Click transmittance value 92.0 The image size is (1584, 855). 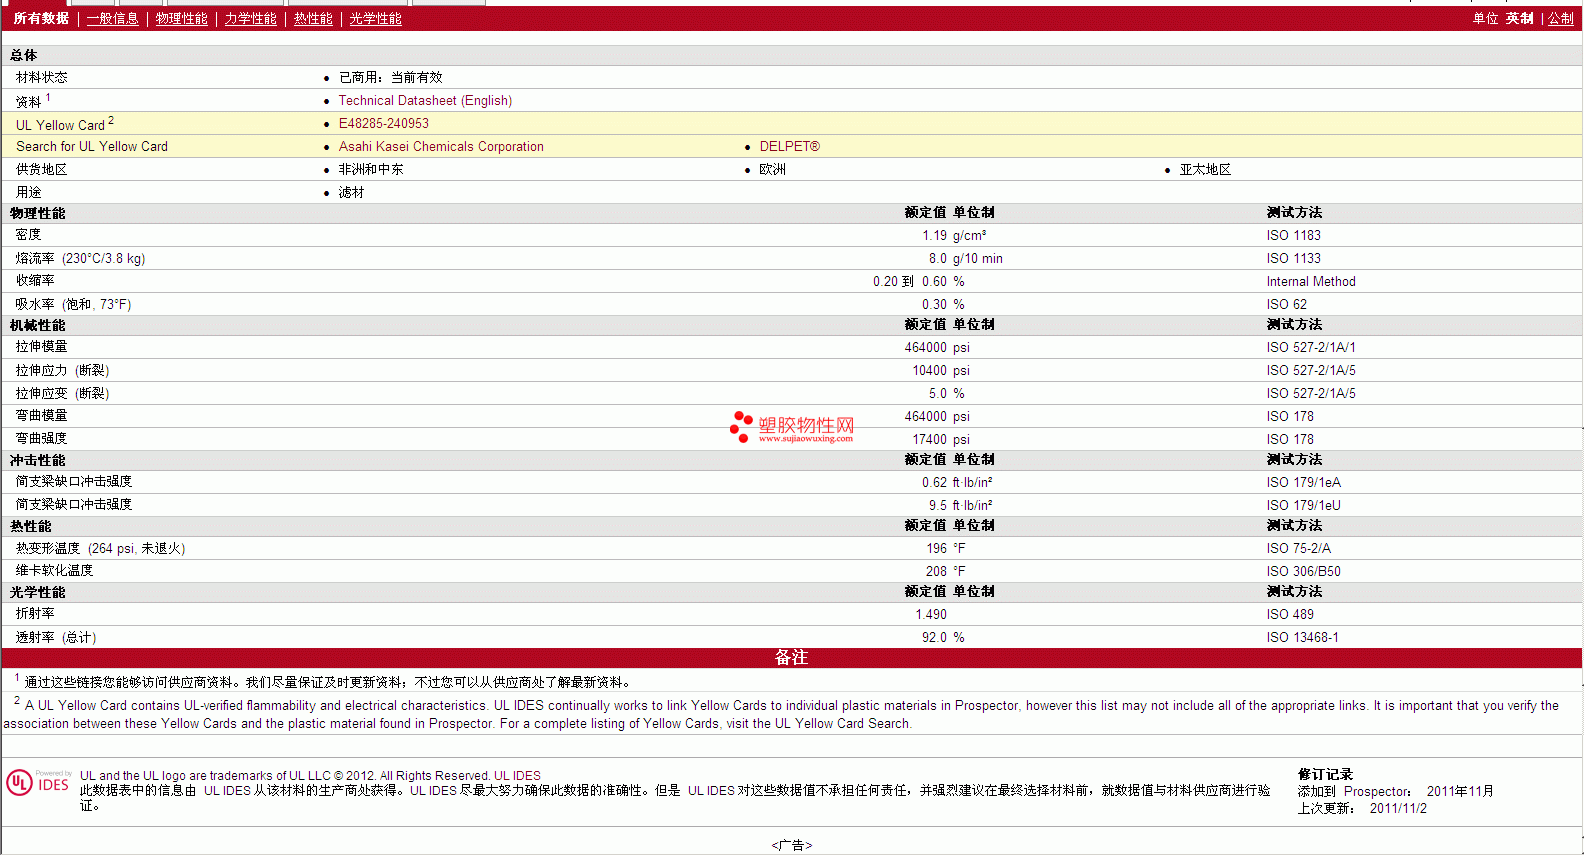click(934, 638)
